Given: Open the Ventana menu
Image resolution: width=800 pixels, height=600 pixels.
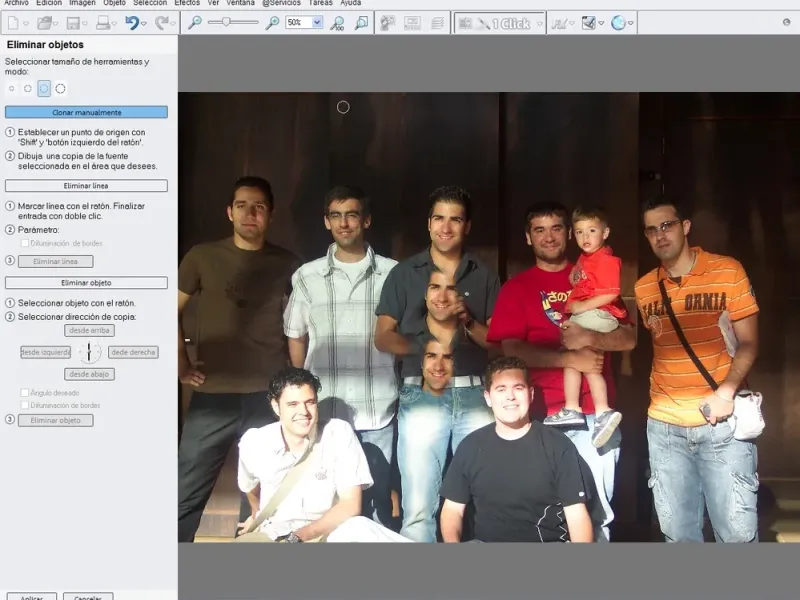Looking at the screenshot, I should tap(240, 3).
